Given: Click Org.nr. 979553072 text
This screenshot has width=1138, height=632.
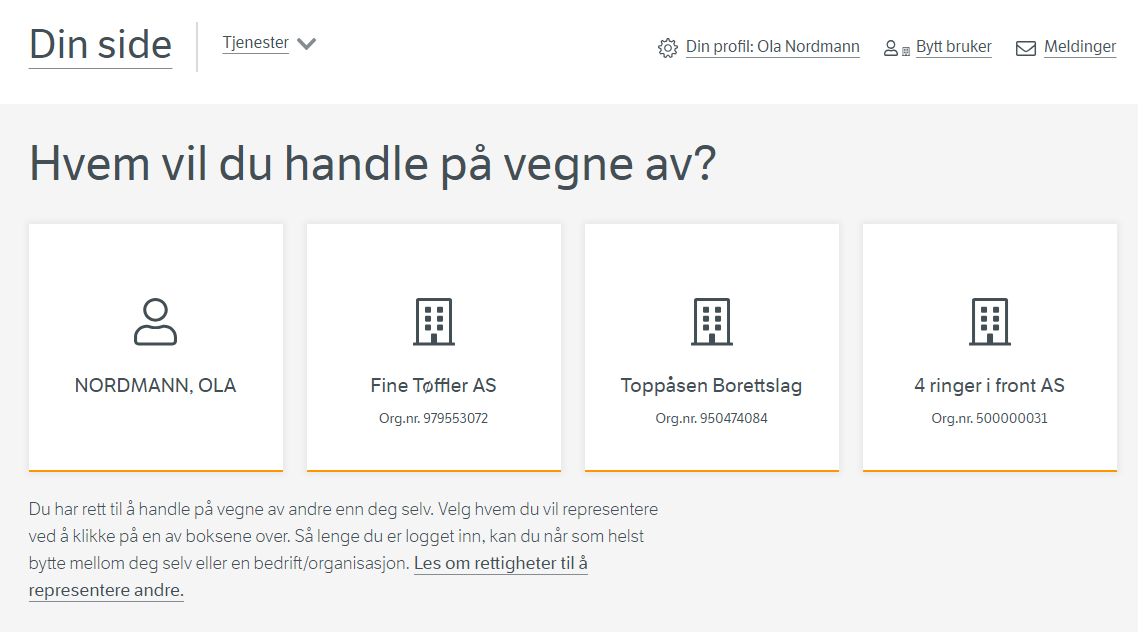Looking at the screenshot, I should point(433,419).
